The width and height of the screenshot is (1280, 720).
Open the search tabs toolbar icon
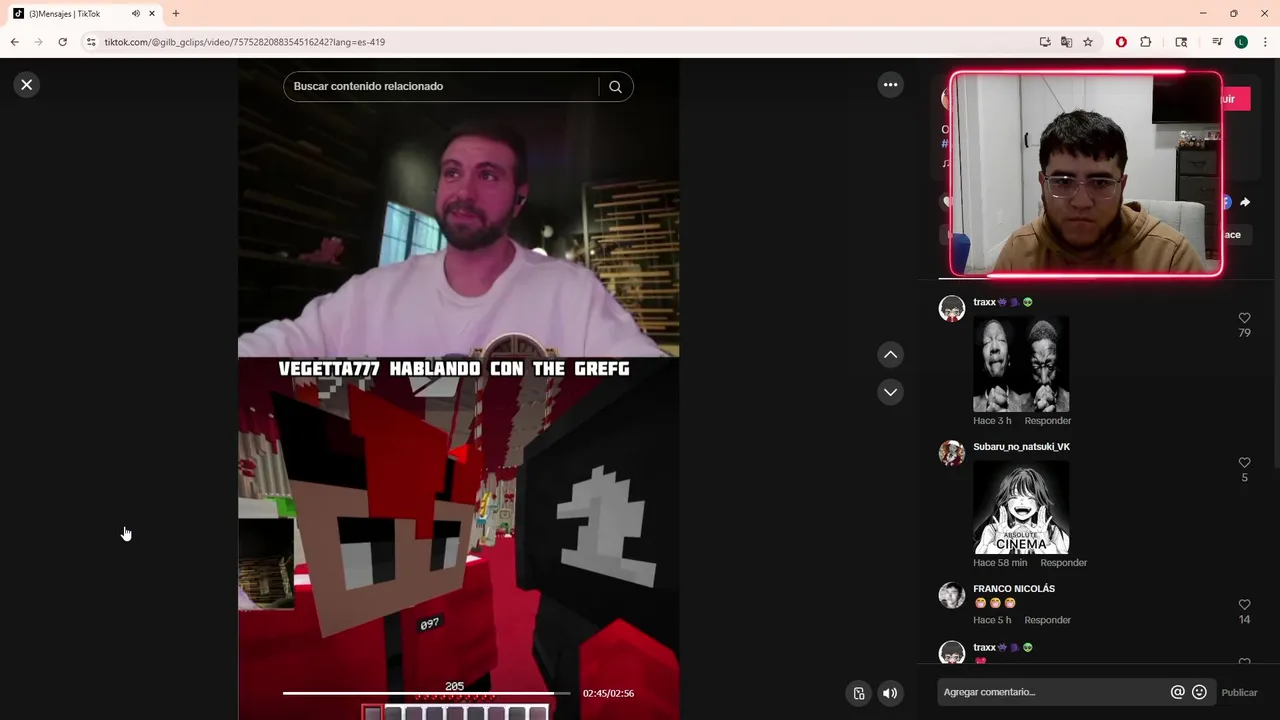[x=1181, y=42]
